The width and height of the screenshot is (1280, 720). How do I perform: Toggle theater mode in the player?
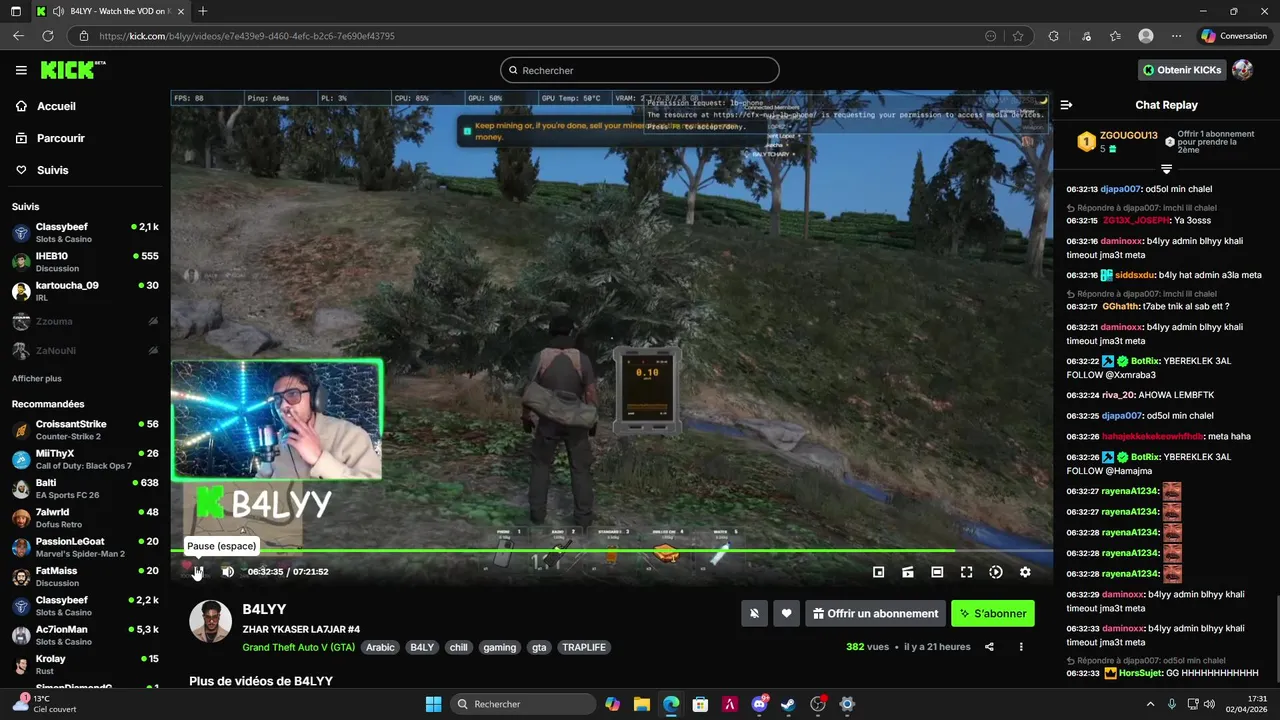pos(937,572)
